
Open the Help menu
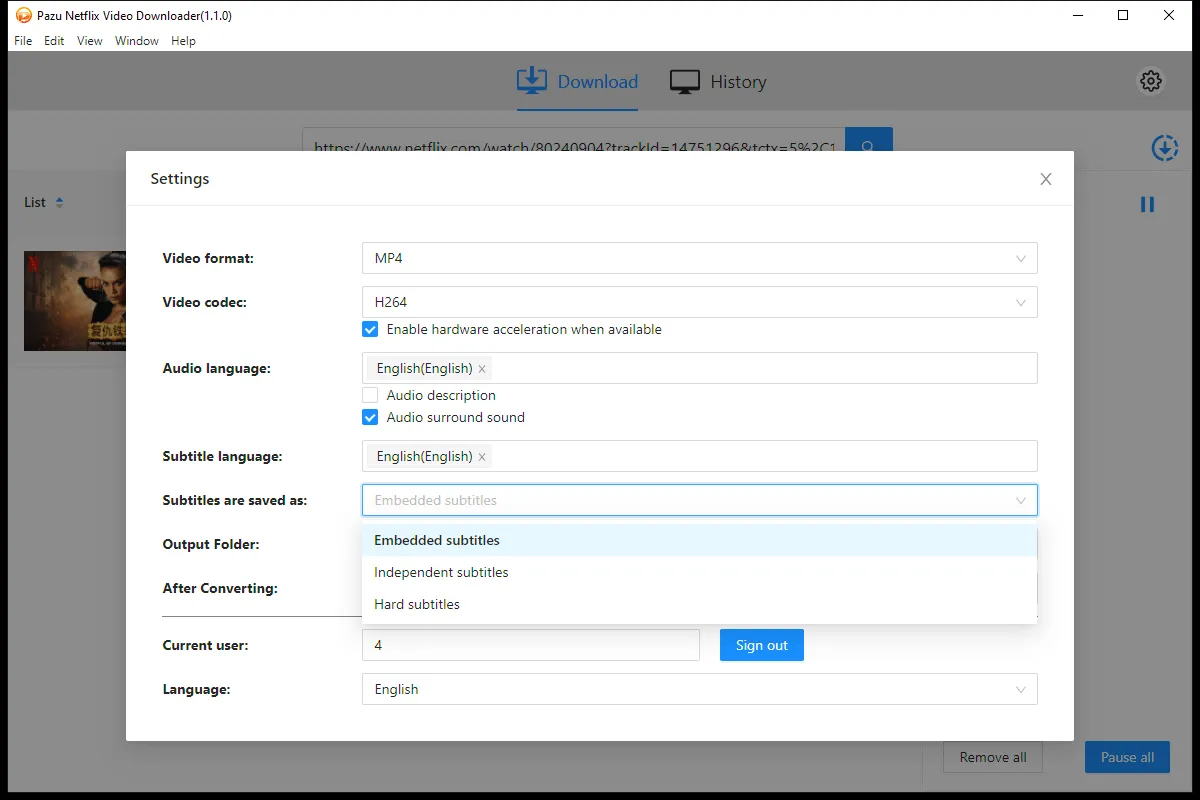pos(183,41)
